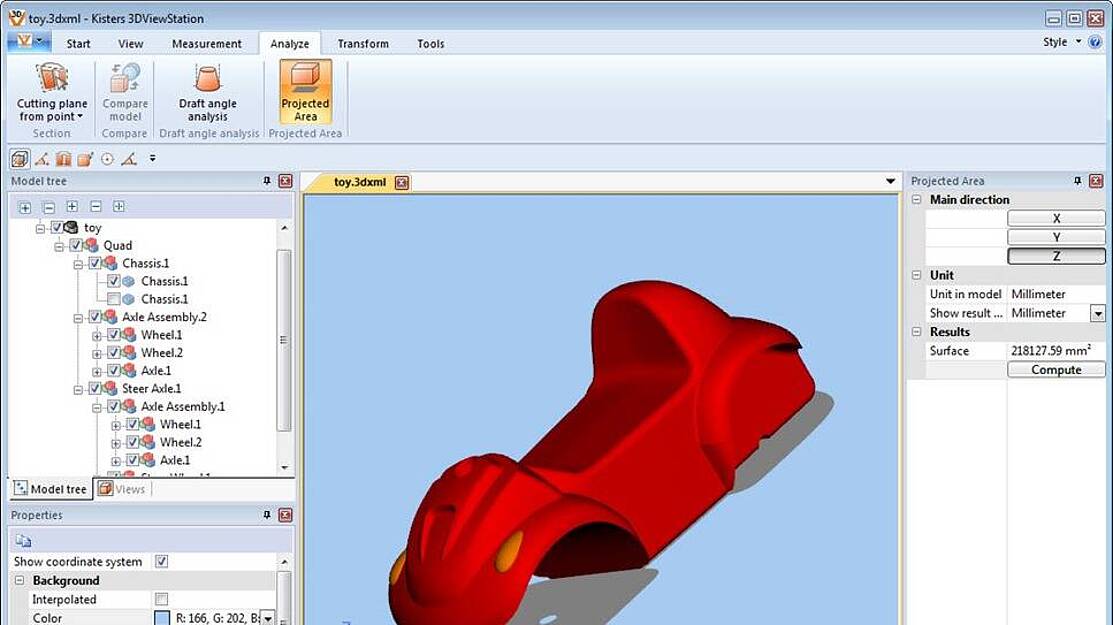Click the second quick toolbar measuring icon
1113x625 pixels.
coord(42,159)
